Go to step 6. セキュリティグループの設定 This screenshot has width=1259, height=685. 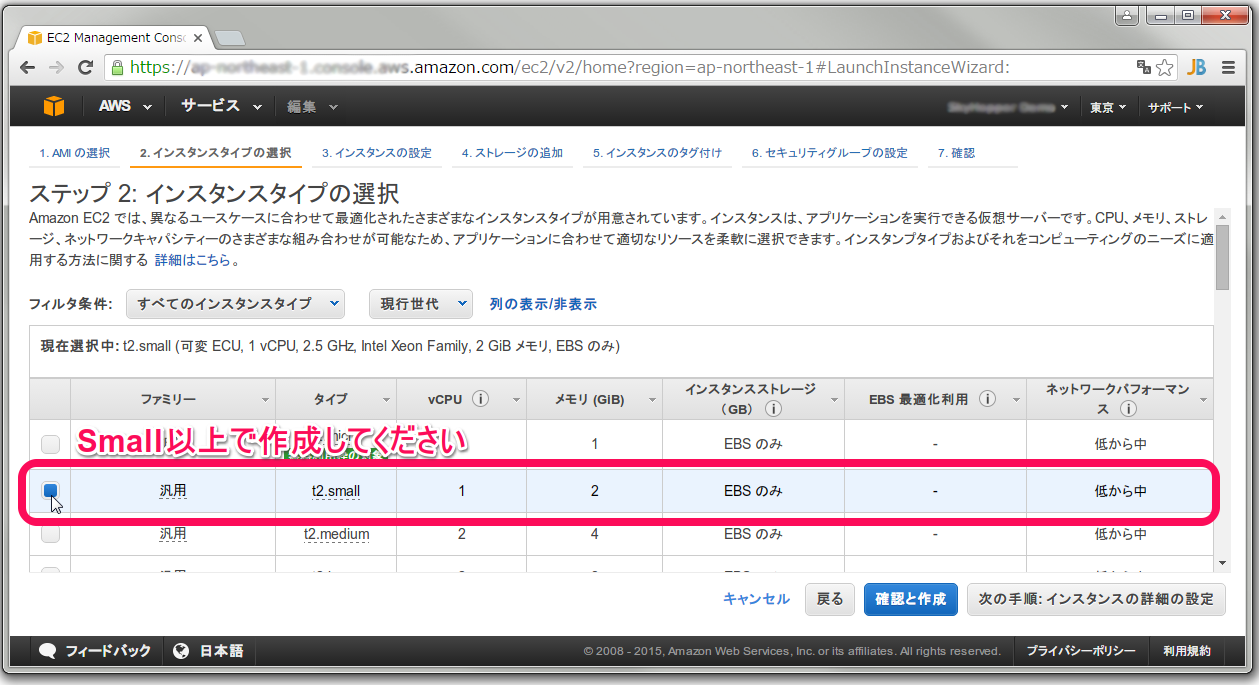point(830,153)
